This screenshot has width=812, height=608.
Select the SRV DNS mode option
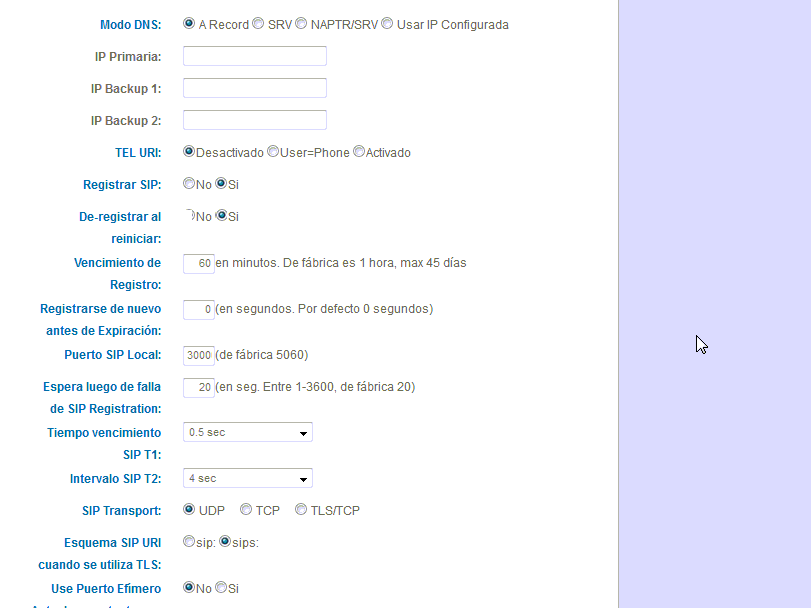pyautogui.click(x=255, y=23)
